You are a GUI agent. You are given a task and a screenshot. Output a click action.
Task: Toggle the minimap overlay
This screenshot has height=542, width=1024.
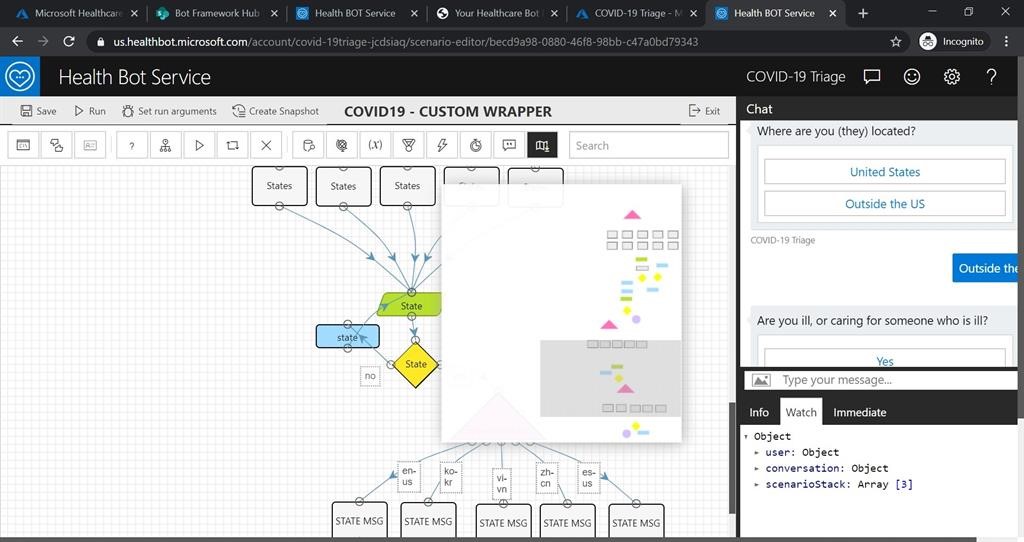point(543,145)
